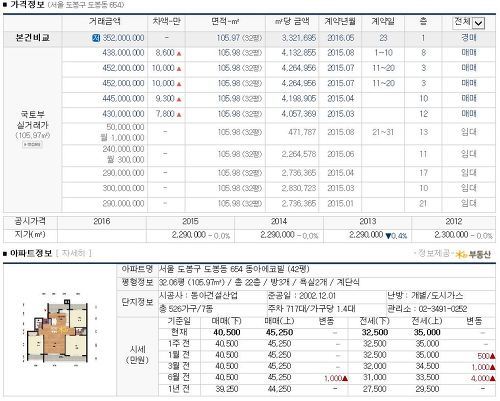500x401 pixels.
Task: Click the blue icon before 352,000,000
Action: pos(96,38)
